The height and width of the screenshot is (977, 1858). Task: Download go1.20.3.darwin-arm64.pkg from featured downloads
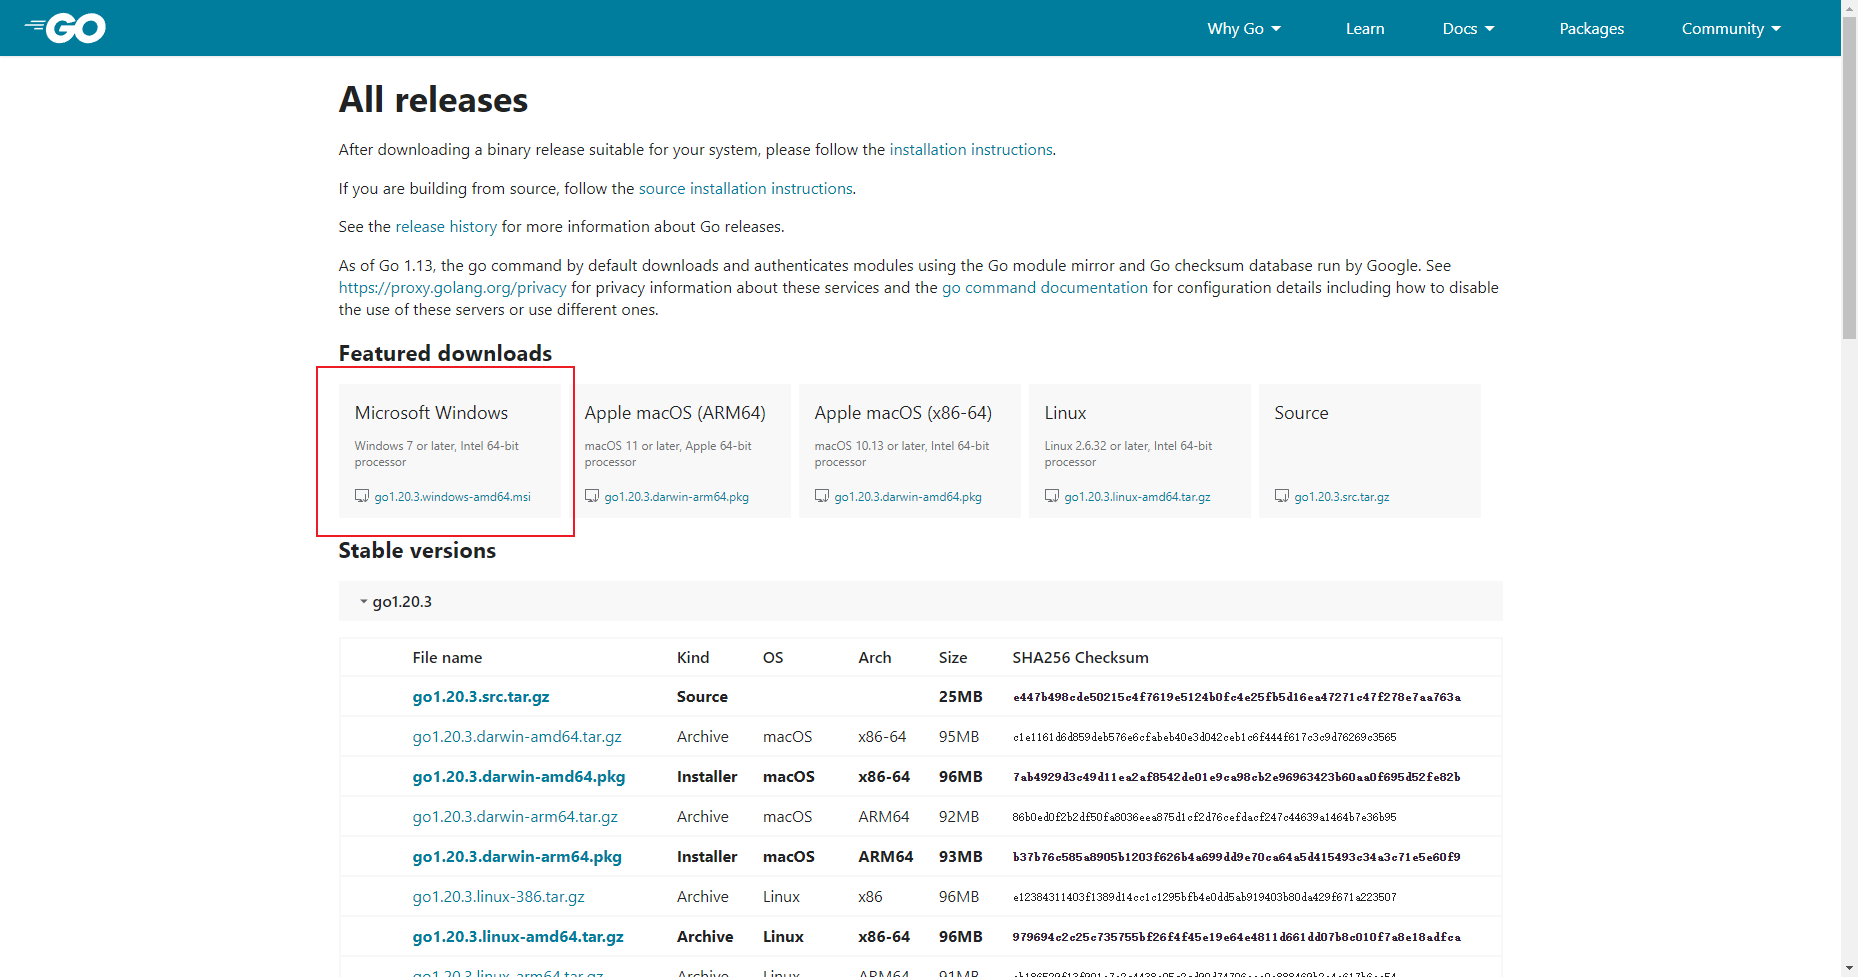(x=677, y=497)
